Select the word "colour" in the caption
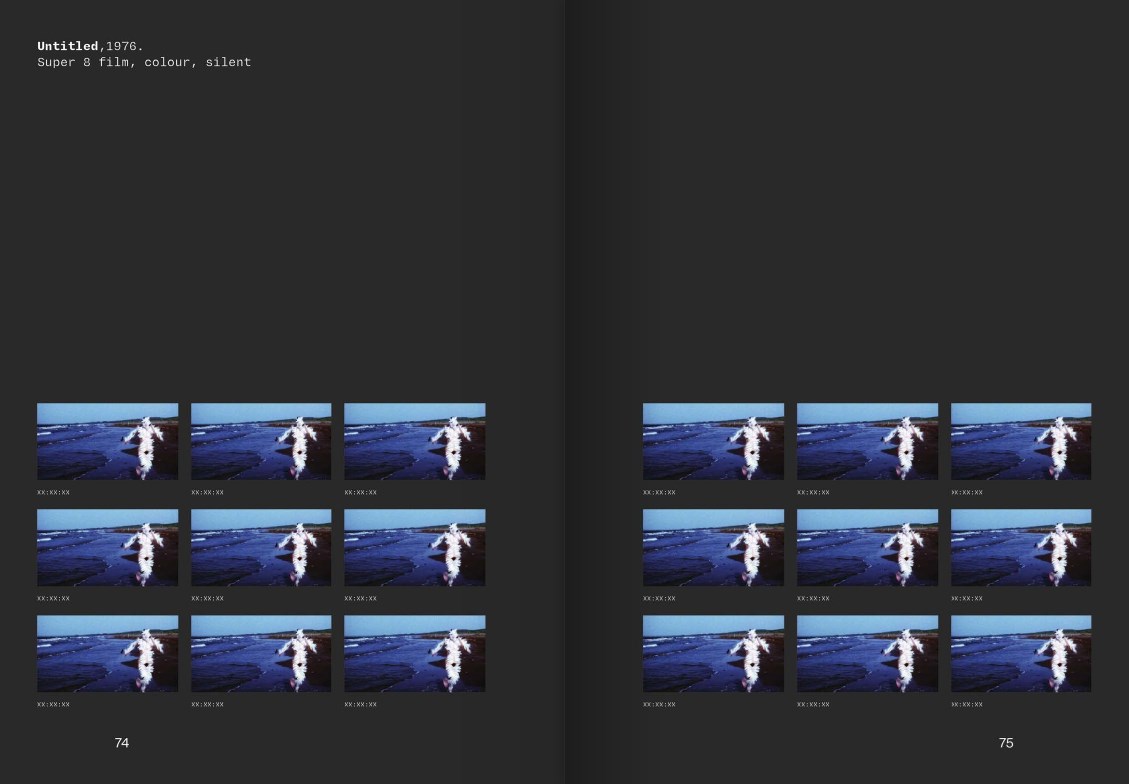The image size is (1129, 784). (x=167, y=63)
